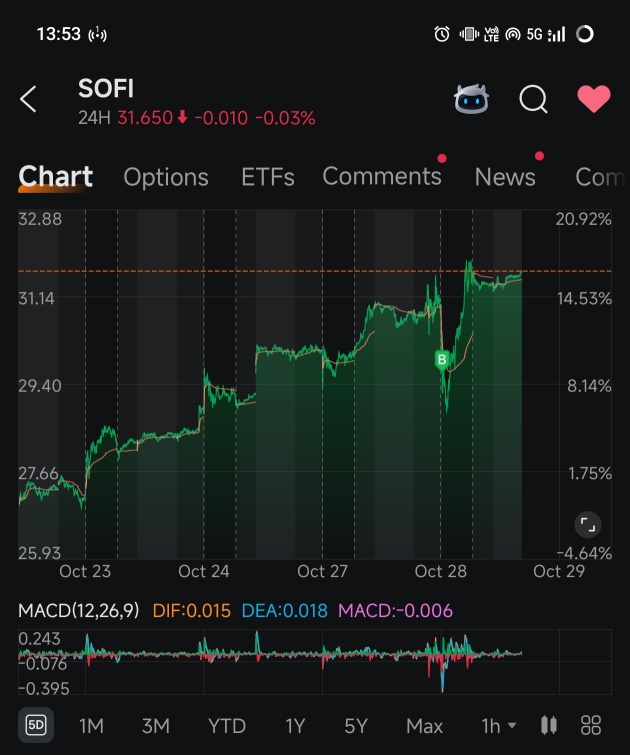Screen dimensions: 630x755
Task: Select the 5Y time range
Action: [x=355, y=725]
